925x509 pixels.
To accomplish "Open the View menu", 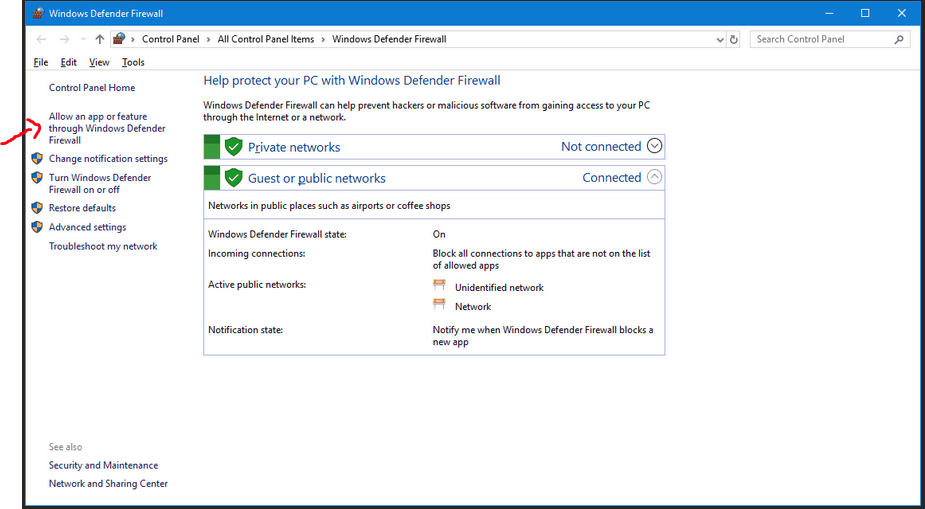I will coord(99,62).
